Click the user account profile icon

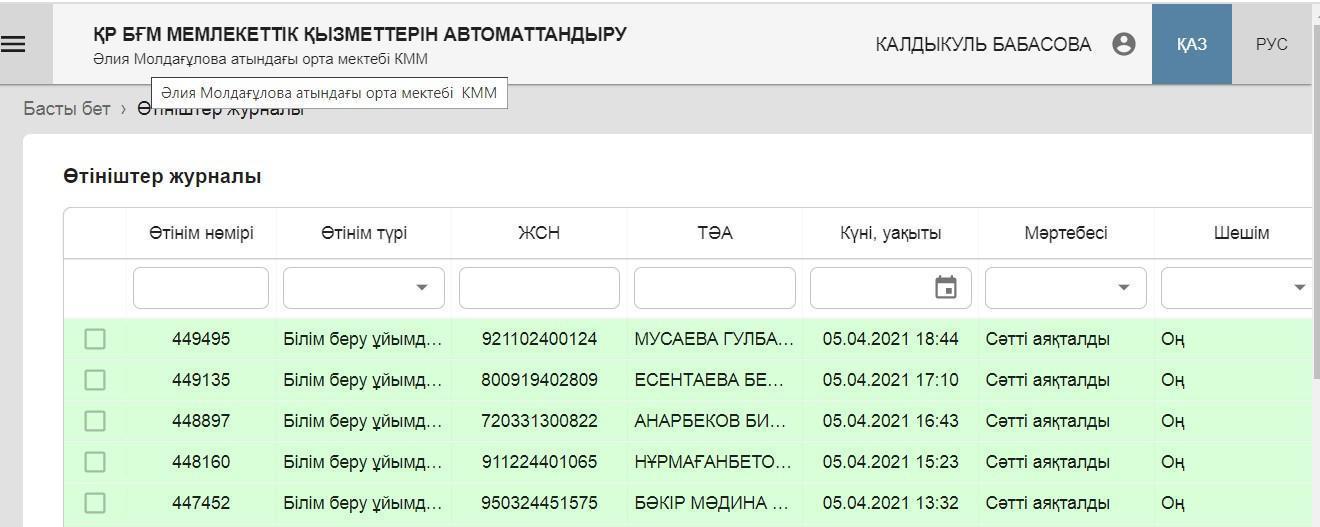(x=1123, y=44)
